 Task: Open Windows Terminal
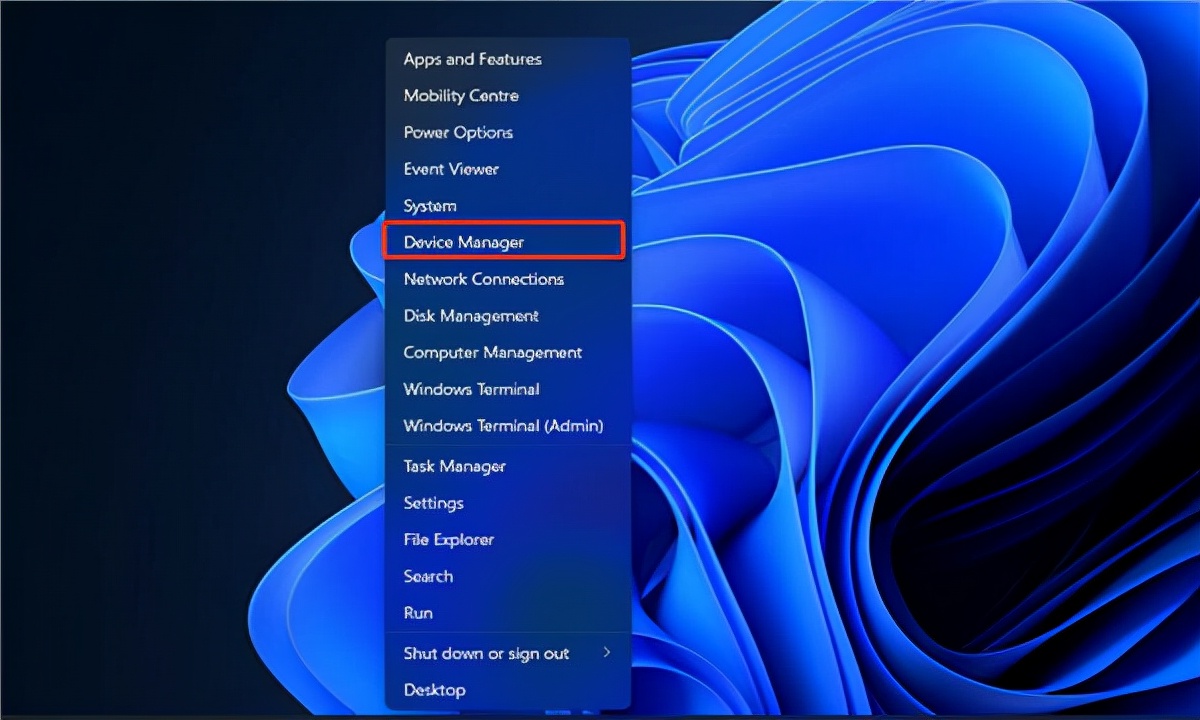click(470, 389)
